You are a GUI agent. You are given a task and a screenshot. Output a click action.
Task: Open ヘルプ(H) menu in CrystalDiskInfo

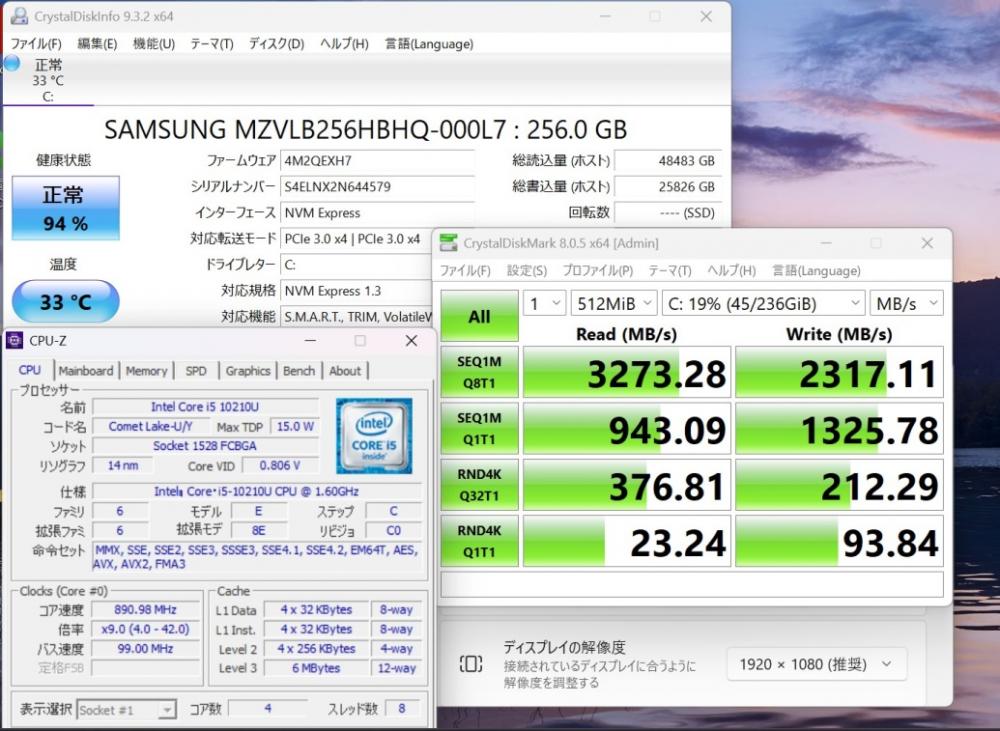[344, 44]
